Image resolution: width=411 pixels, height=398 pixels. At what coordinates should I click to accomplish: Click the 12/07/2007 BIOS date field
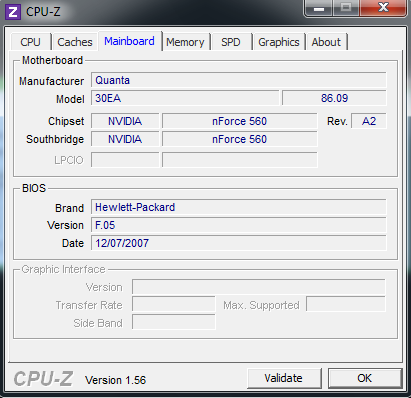(239, 243)
